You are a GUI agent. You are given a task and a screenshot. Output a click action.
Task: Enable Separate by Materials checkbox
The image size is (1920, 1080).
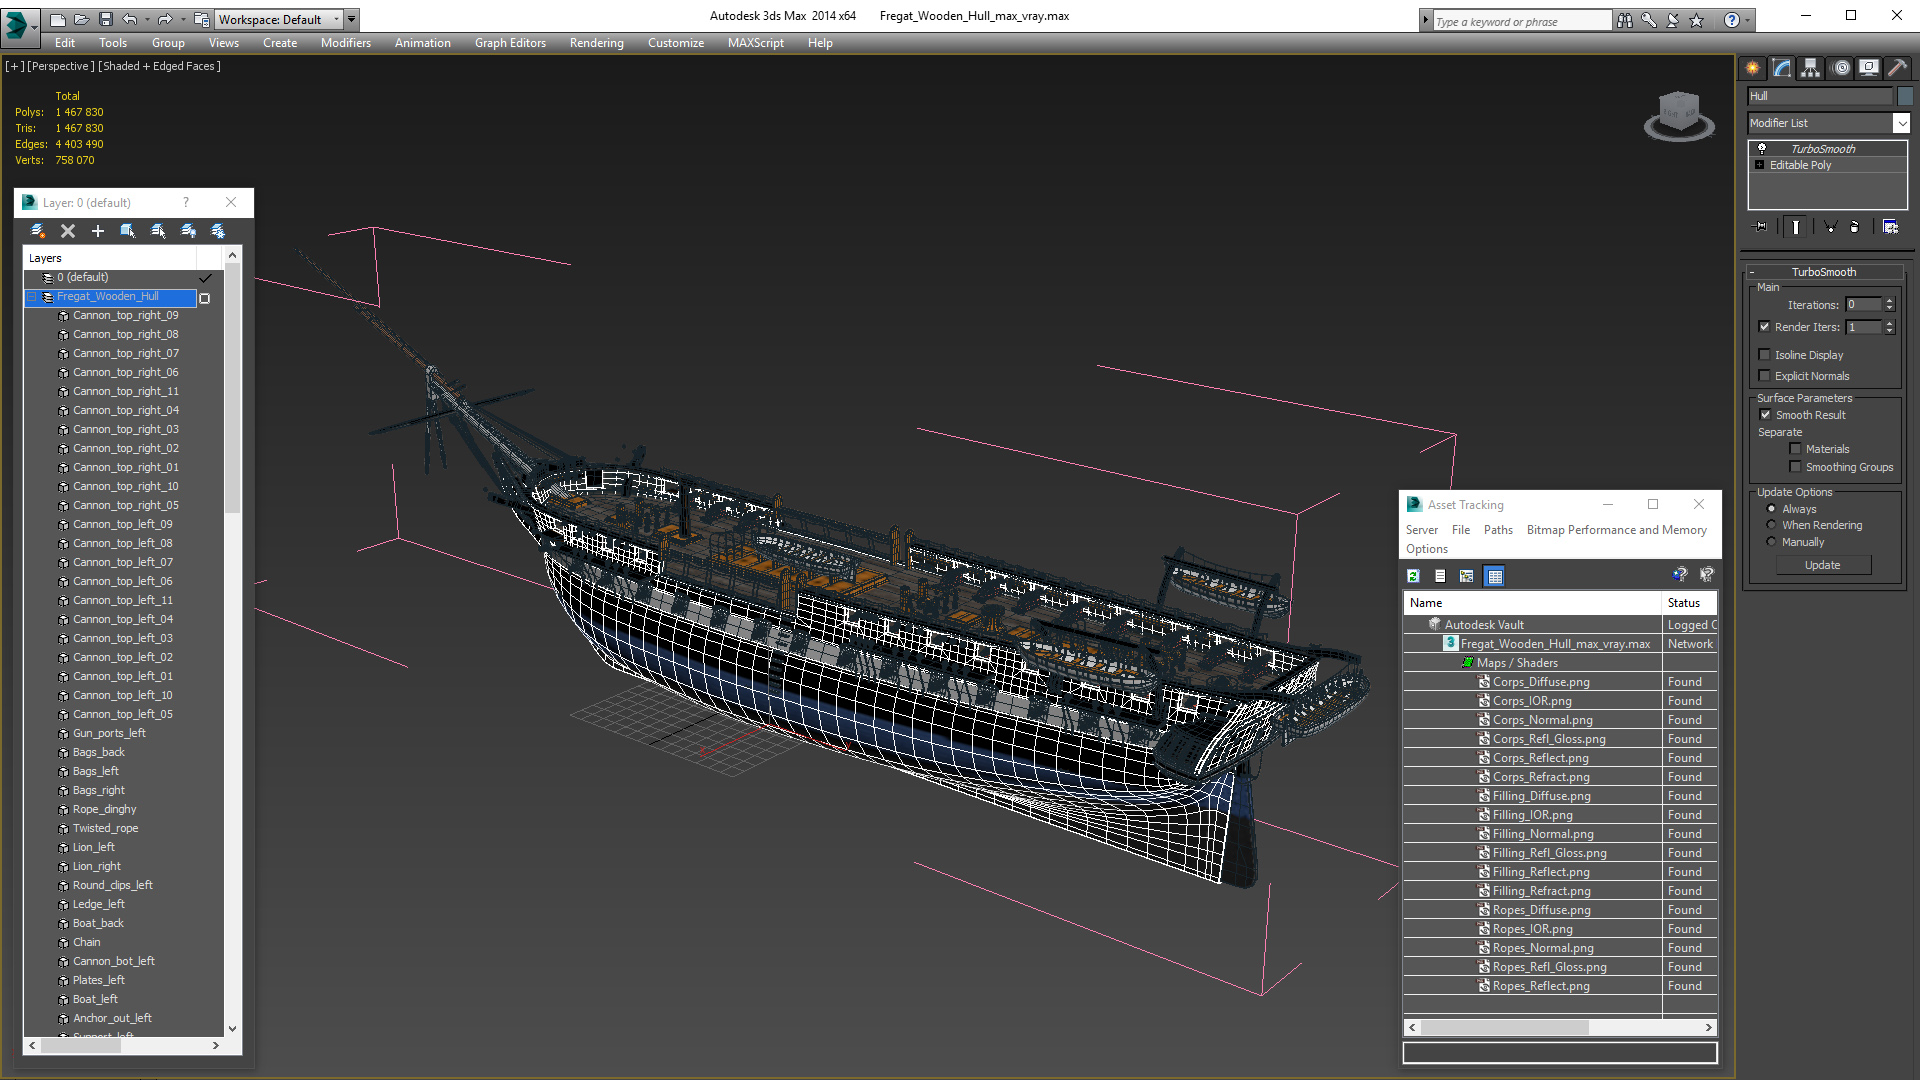pyautogui.click(x=1795, y=449)
